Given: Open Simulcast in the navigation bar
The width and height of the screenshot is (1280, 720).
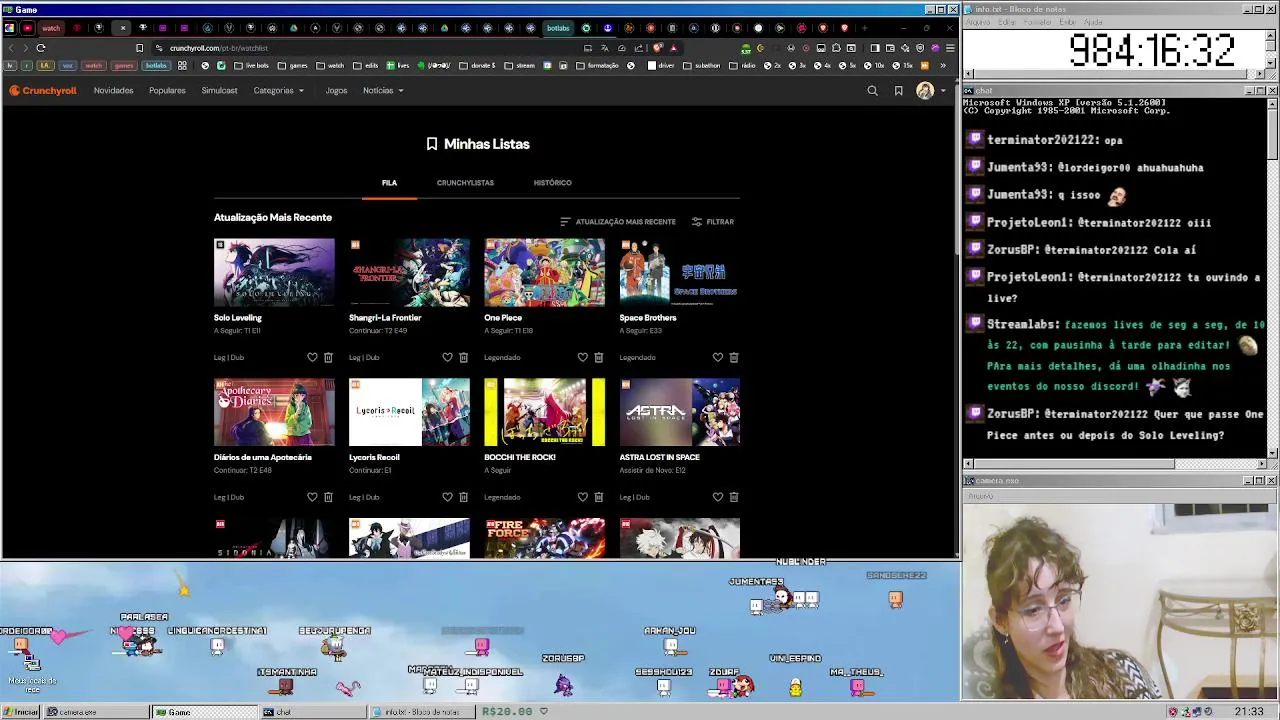Looking at the screenshot, I should tap(219, 91).
